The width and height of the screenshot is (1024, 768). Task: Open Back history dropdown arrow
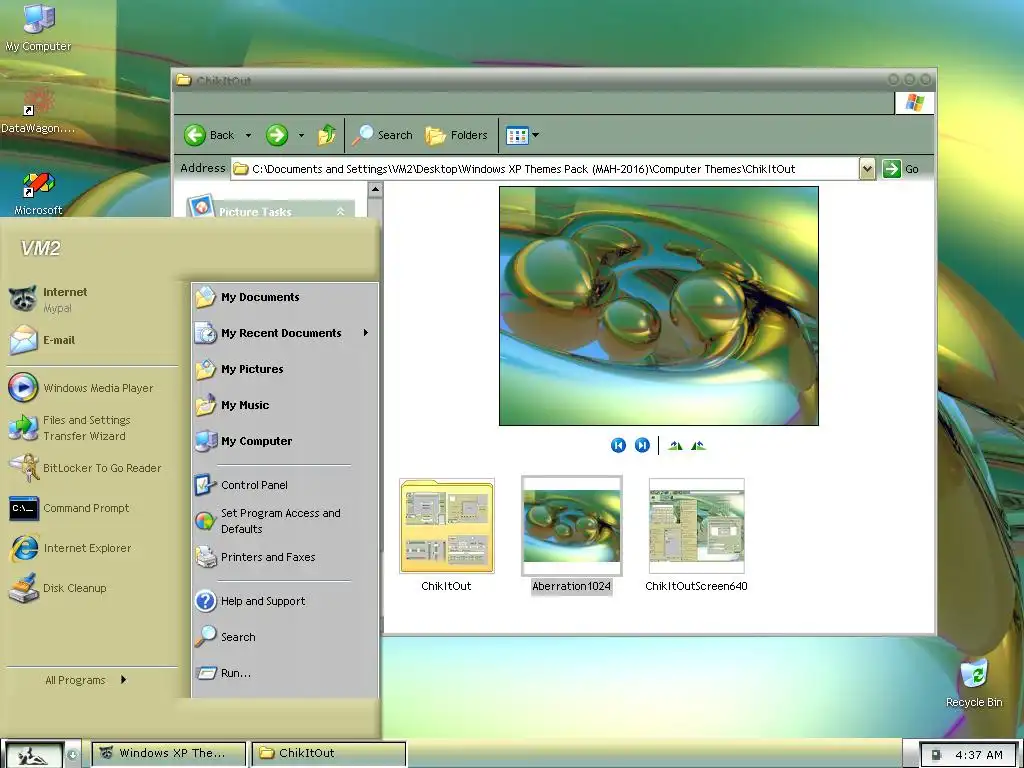pos(248,136)
